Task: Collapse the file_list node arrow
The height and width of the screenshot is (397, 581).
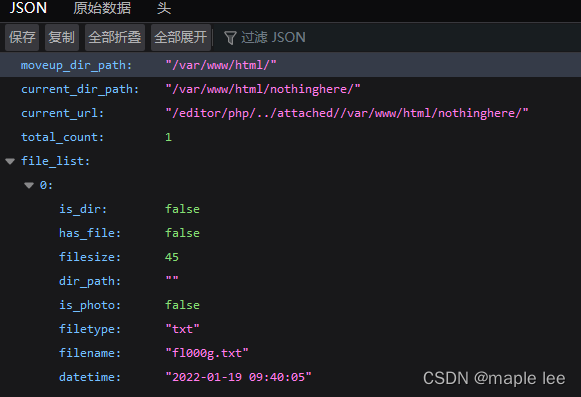Action: [10, 161]
